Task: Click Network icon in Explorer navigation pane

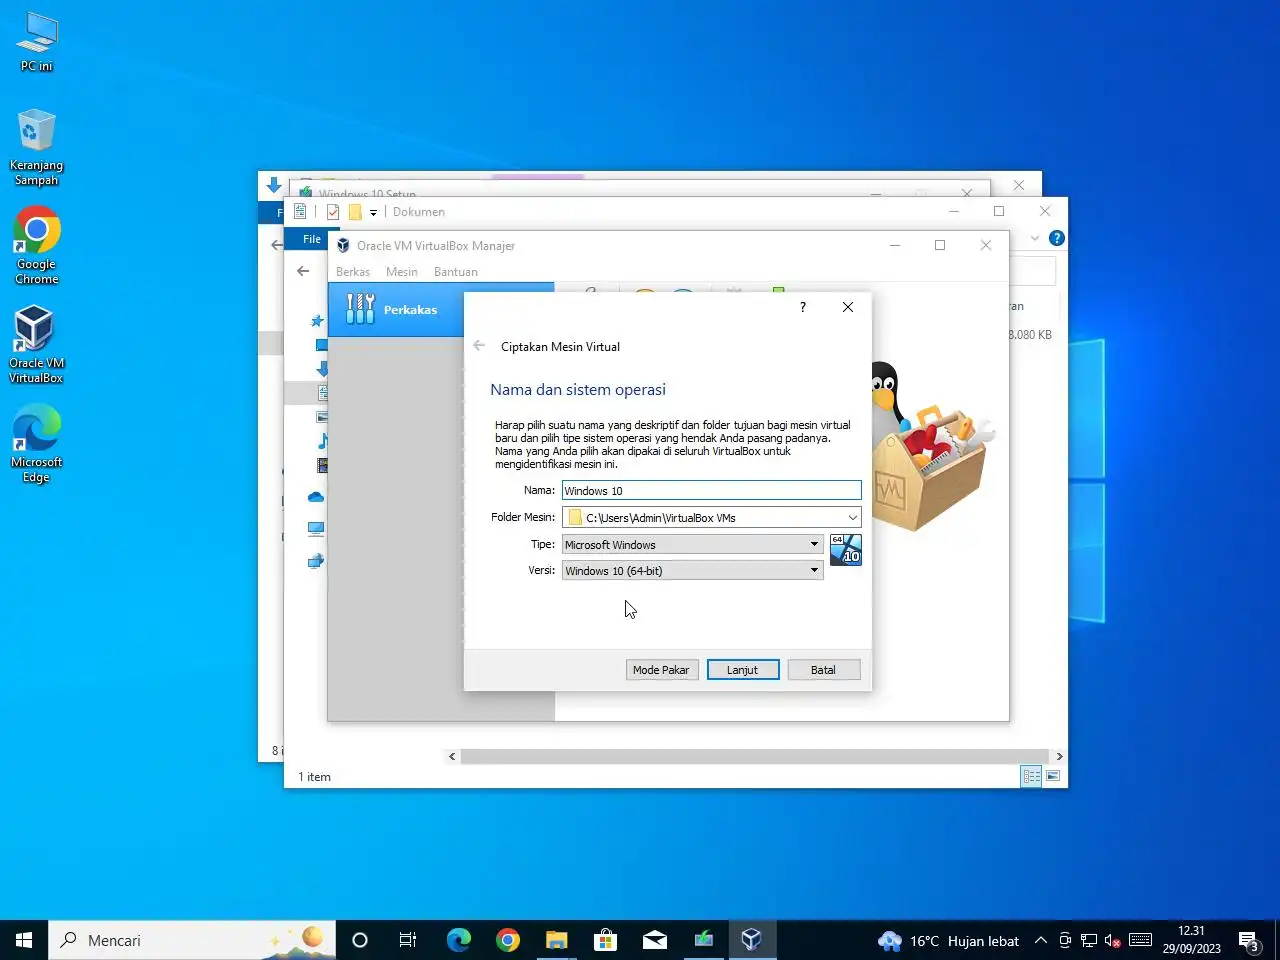Action: 316,561
